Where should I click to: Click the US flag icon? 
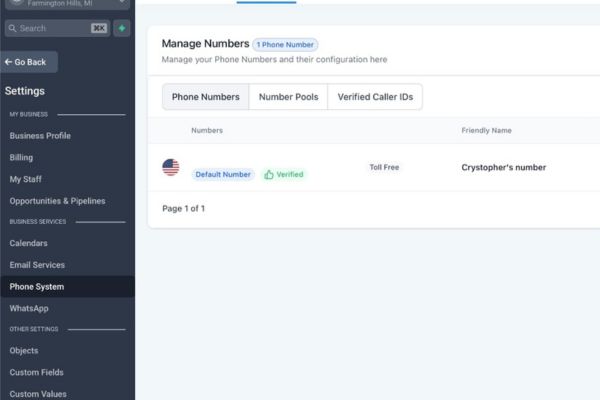tap(171, 167)
